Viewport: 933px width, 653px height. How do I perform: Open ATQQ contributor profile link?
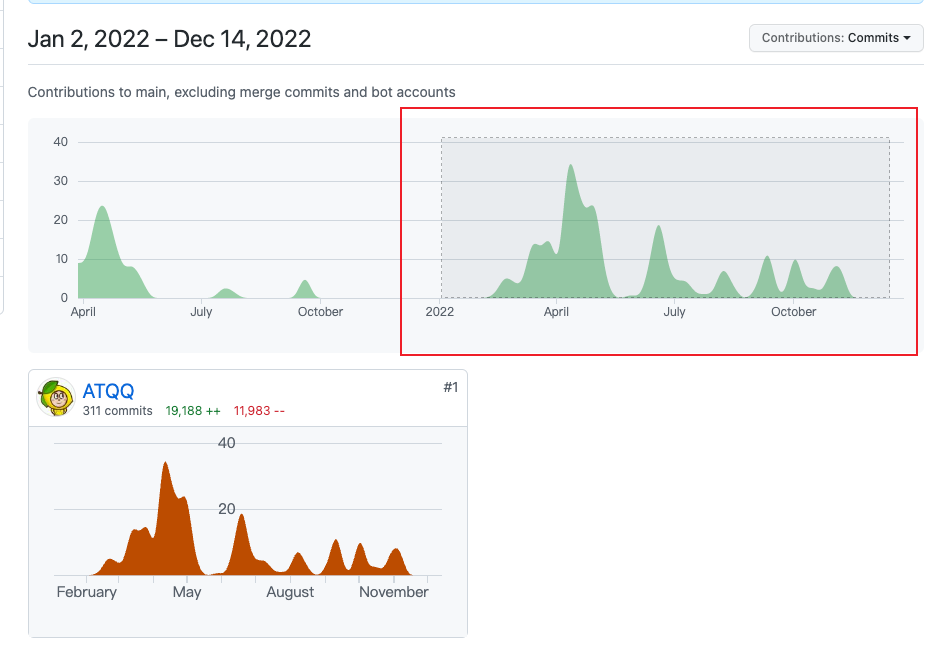pos(108,391)
